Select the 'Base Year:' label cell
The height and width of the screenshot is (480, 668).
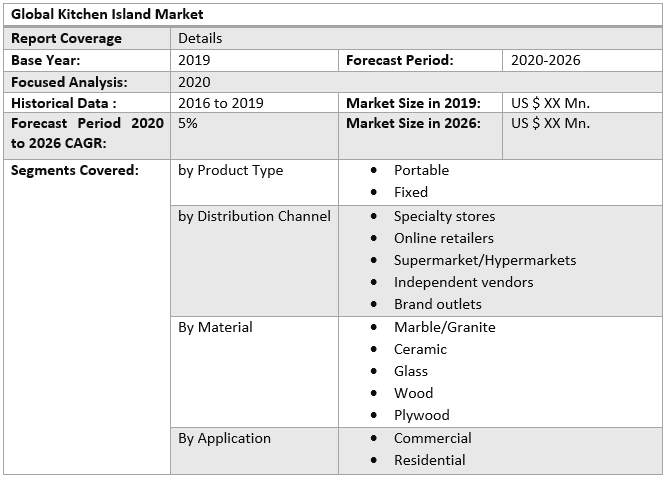click(45, 60)
